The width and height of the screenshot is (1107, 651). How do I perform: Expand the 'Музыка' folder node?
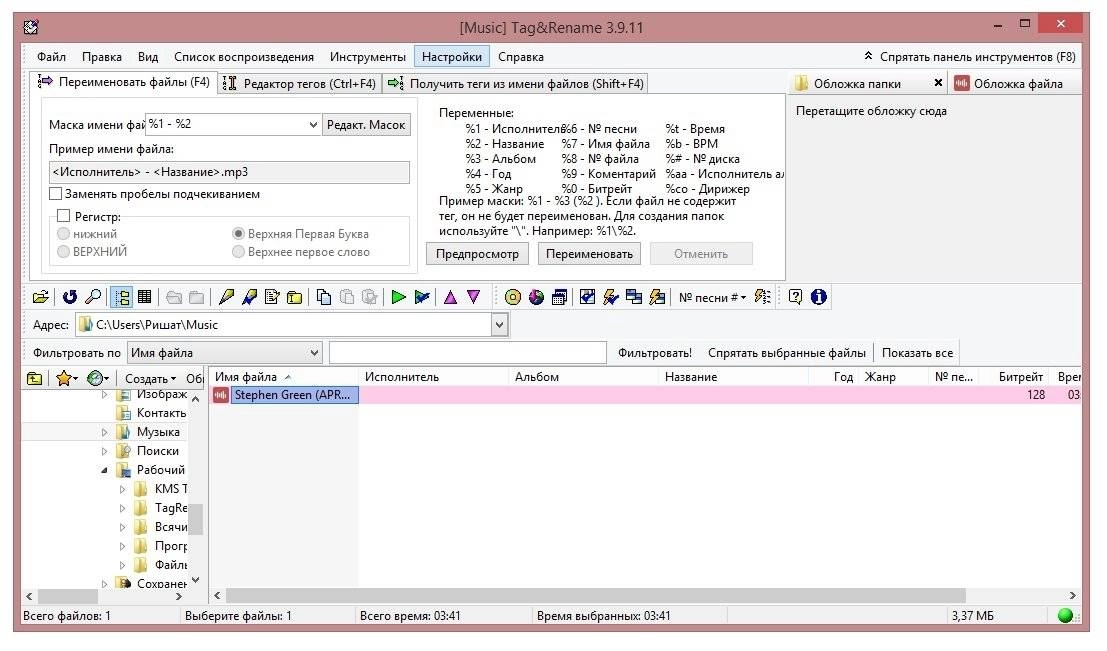click(x=104, y=432)
